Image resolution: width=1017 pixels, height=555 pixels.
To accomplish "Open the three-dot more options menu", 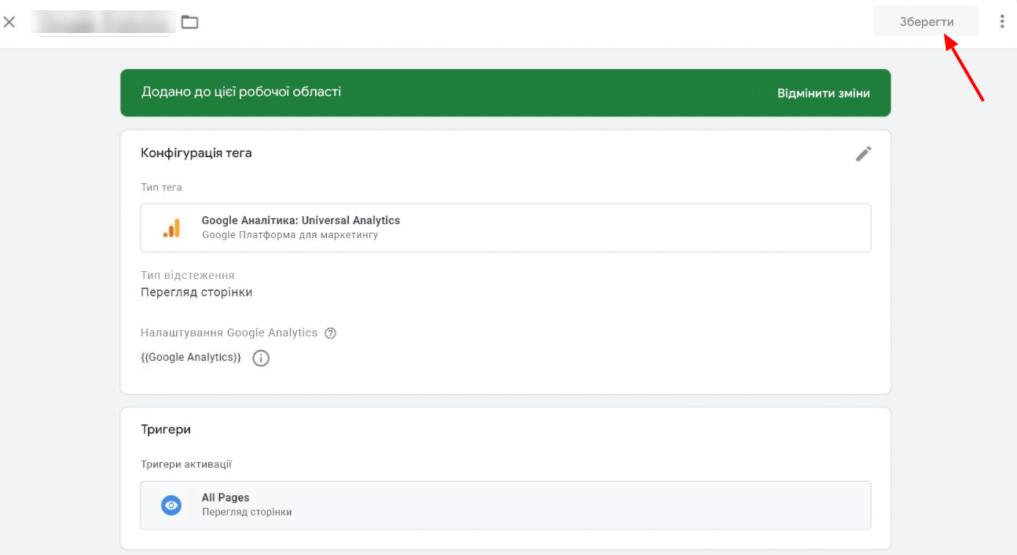I will (x=1001, y=21).
